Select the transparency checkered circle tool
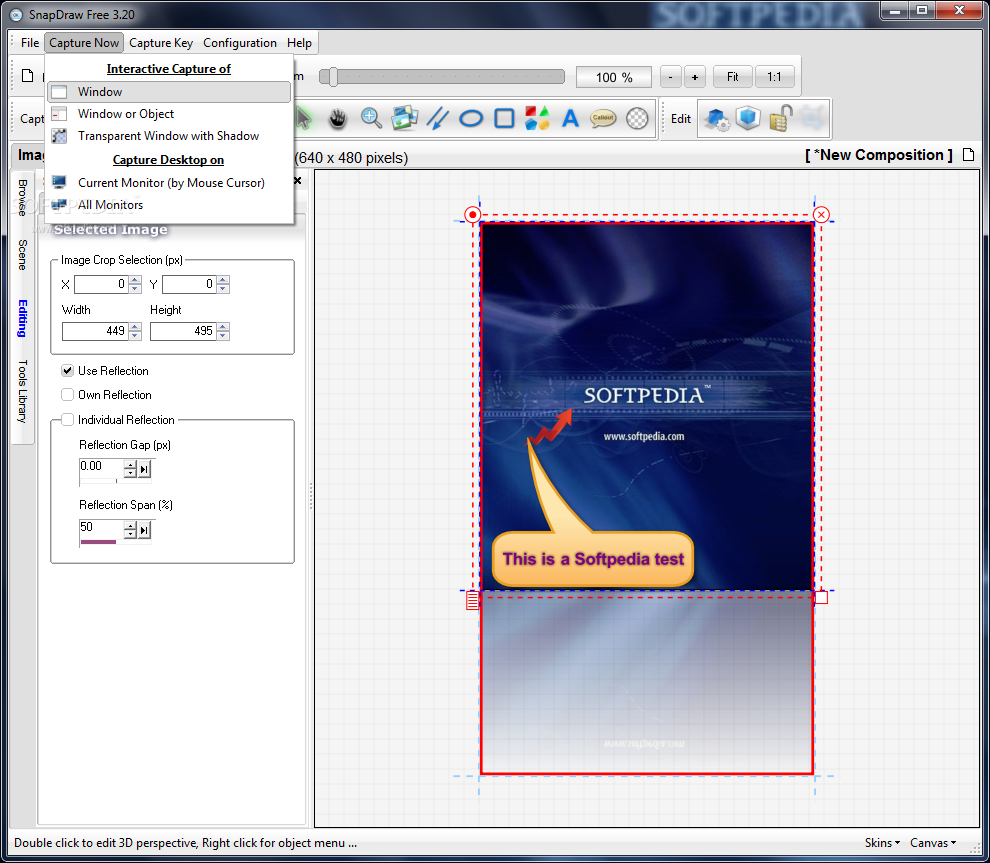 637,118
